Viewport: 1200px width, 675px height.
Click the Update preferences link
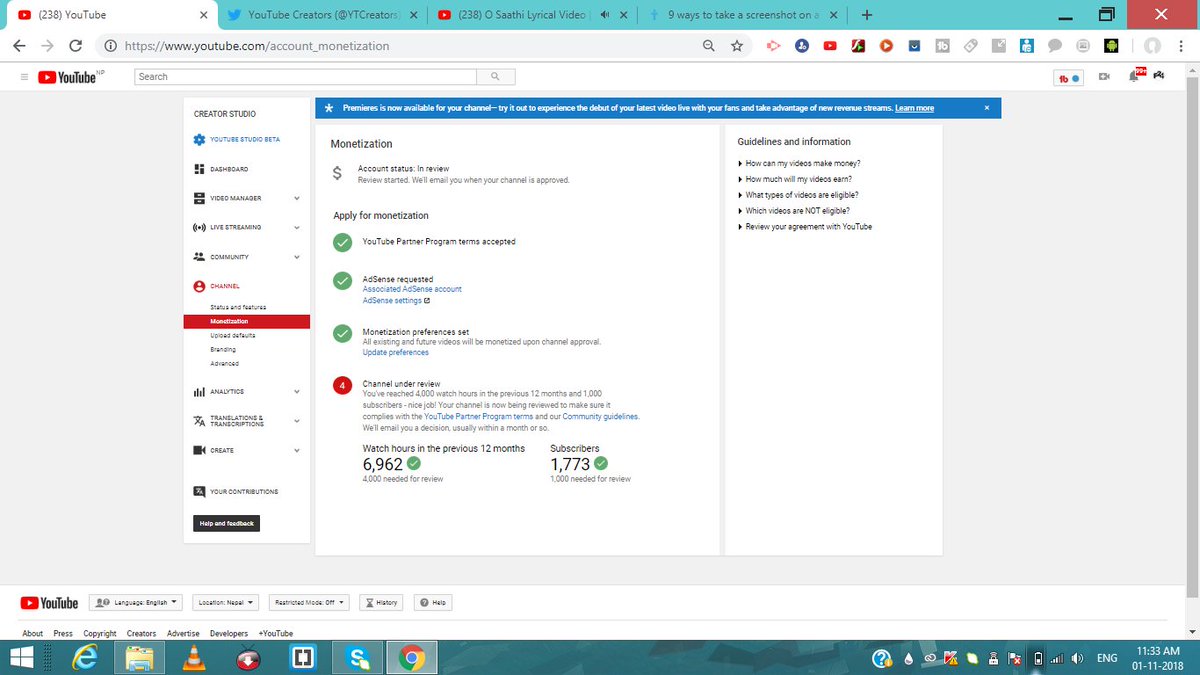click(395, 353)
